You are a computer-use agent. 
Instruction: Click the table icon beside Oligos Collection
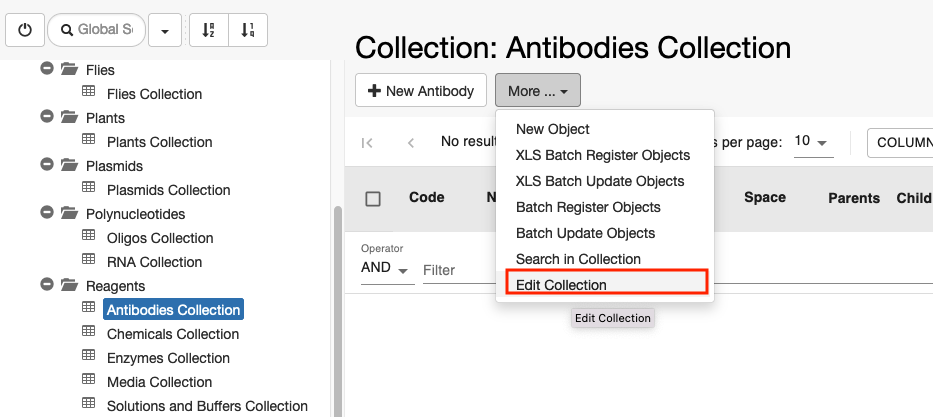(88, 236)
